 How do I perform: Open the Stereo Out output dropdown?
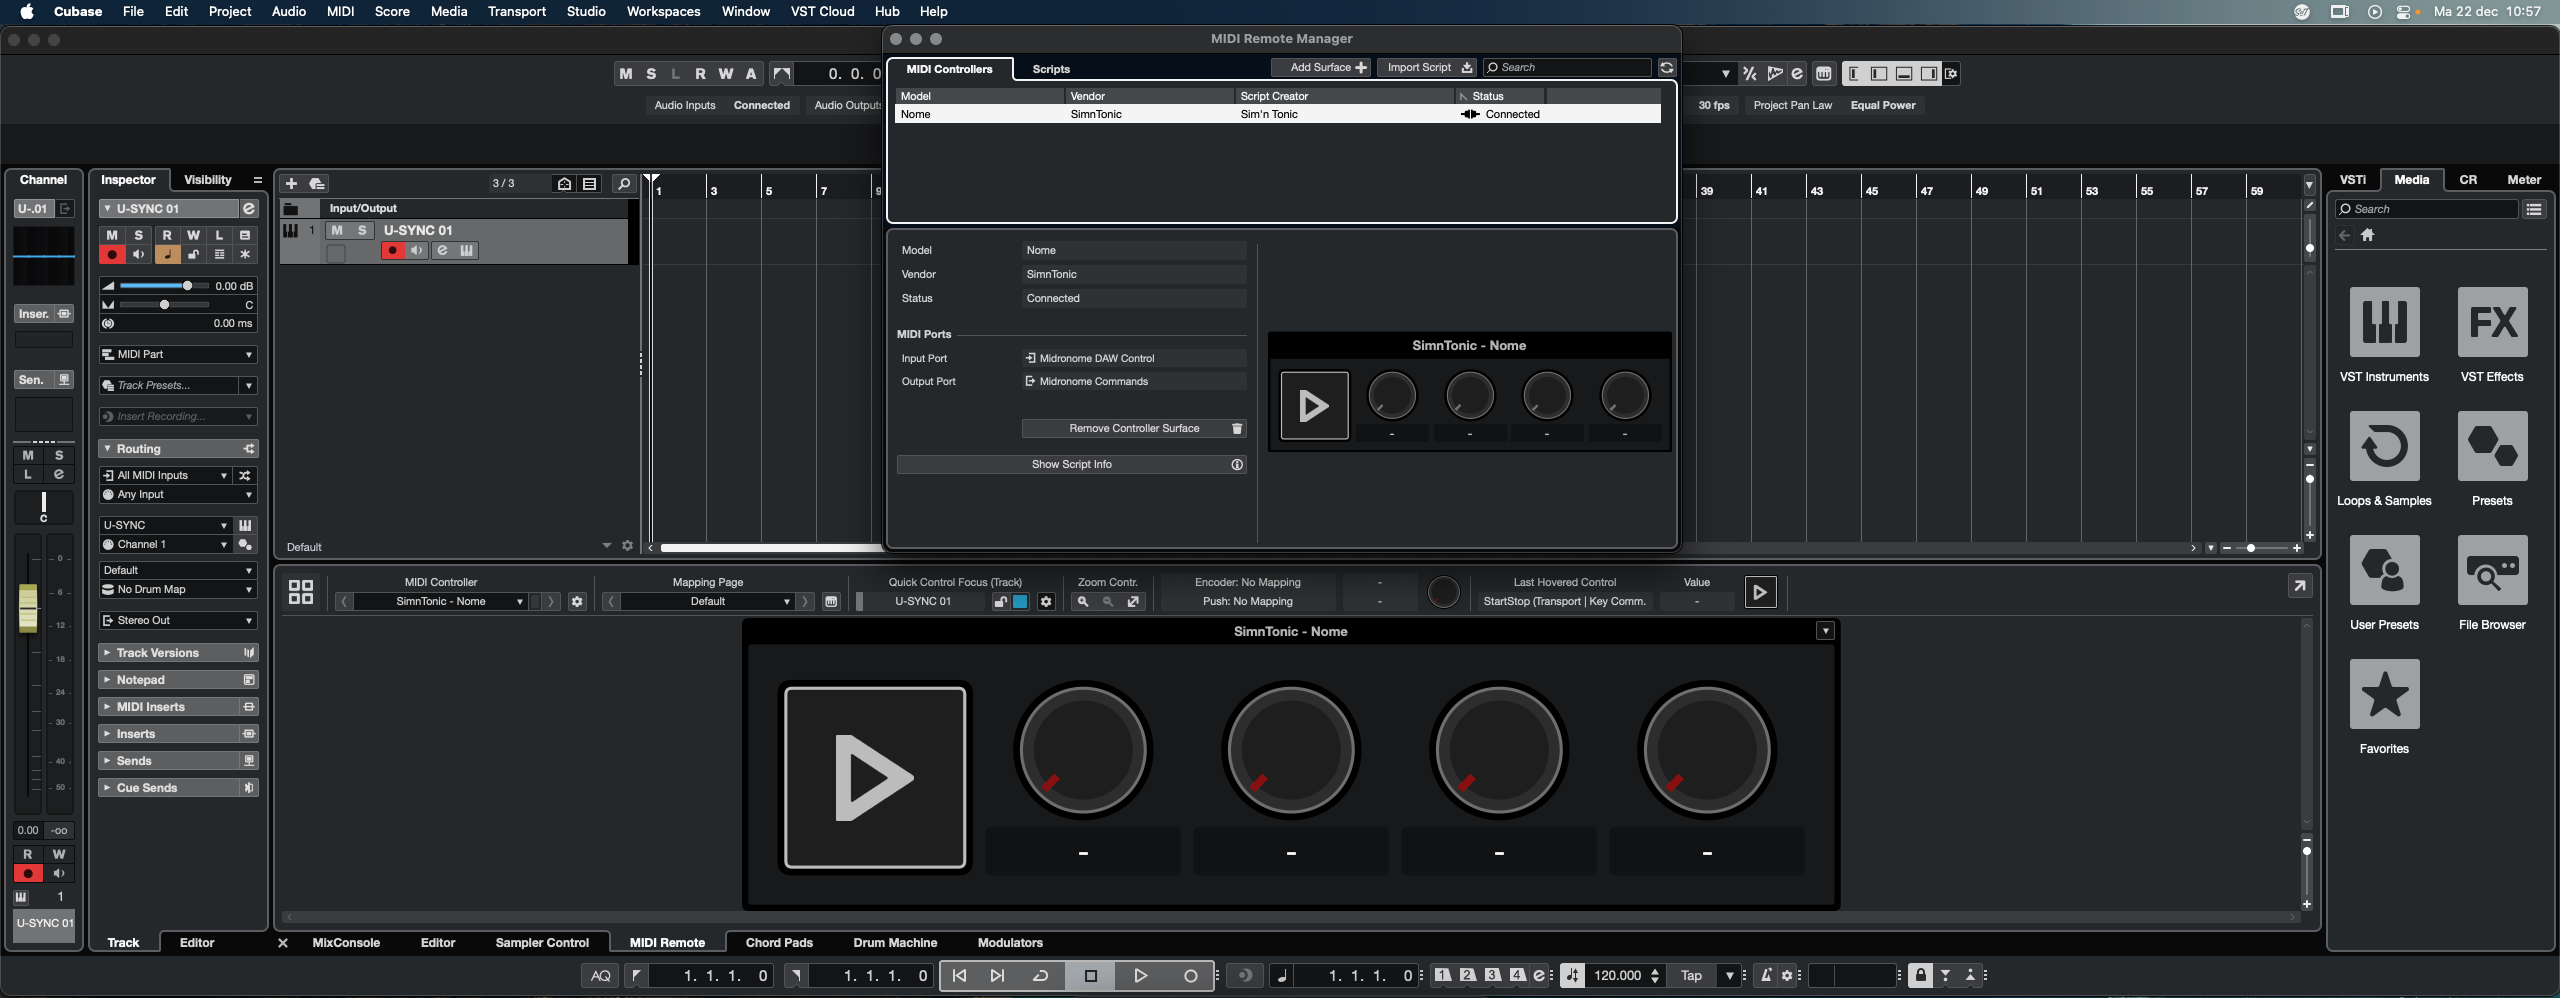pyautogui.click(x=178, y=620)
